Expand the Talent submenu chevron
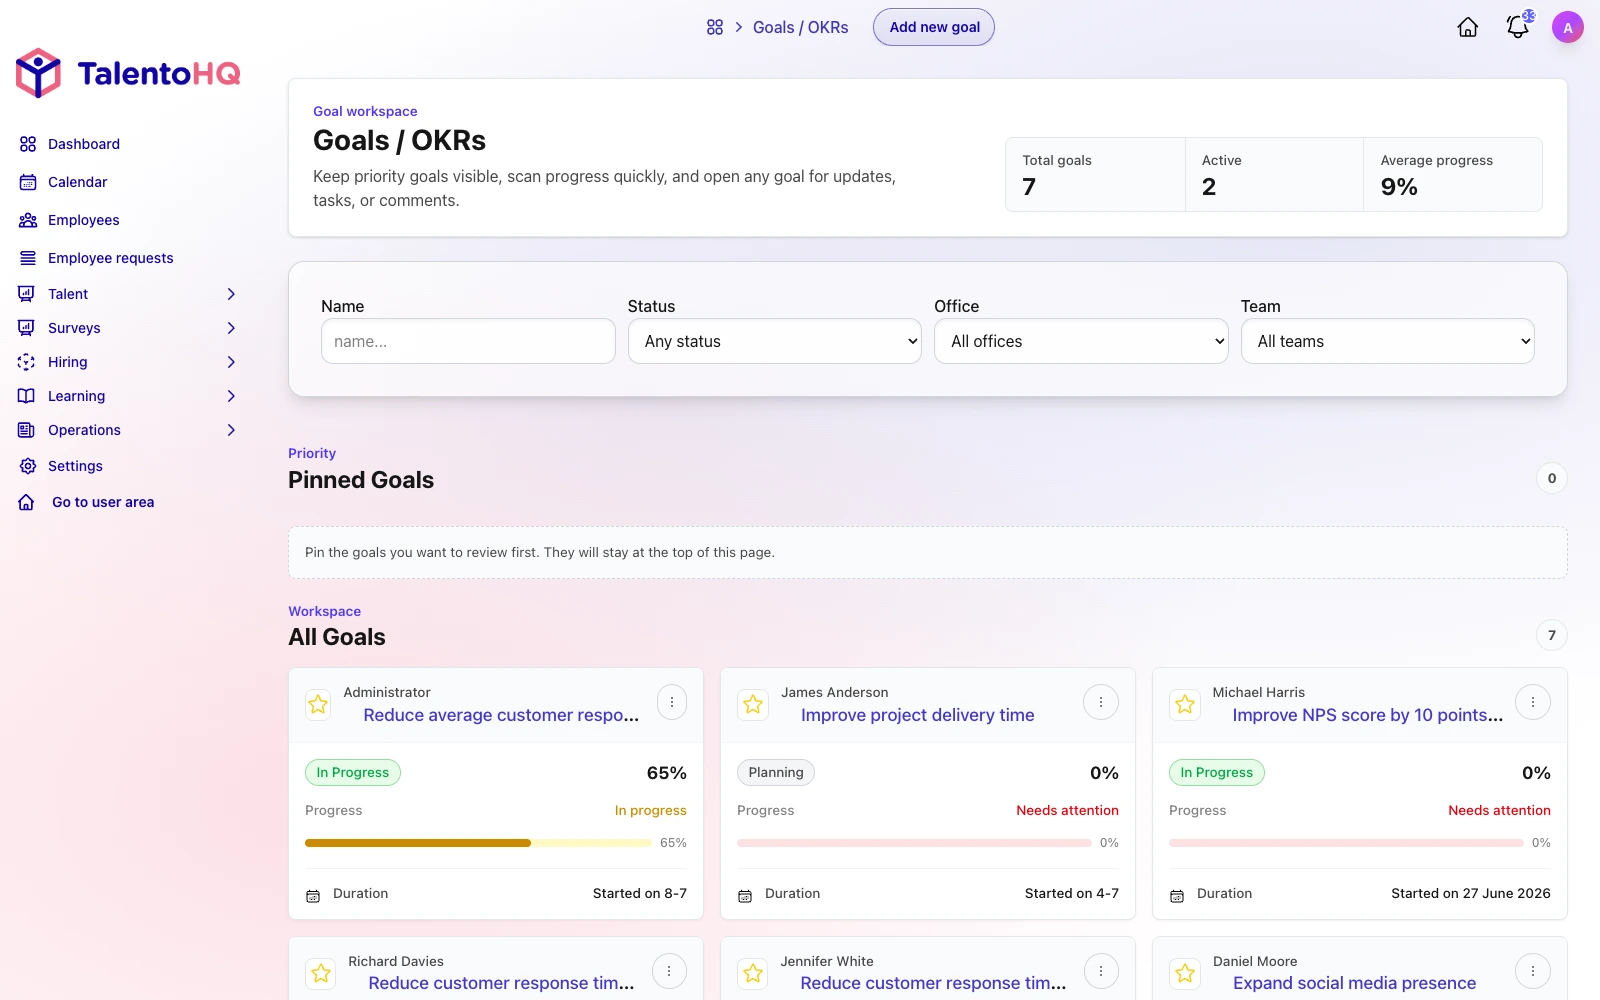 (x=231, y=294)
